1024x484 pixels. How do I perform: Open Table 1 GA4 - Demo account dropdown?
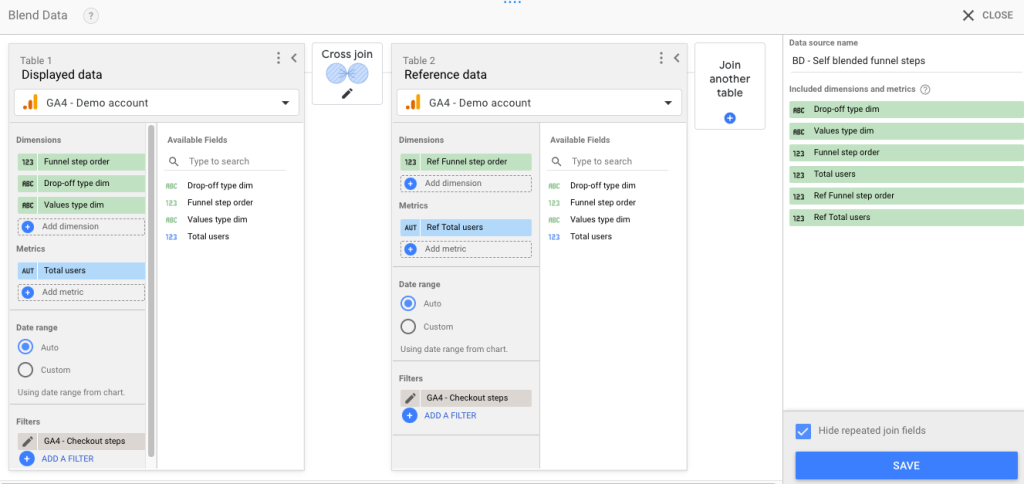tap(157, 103)
